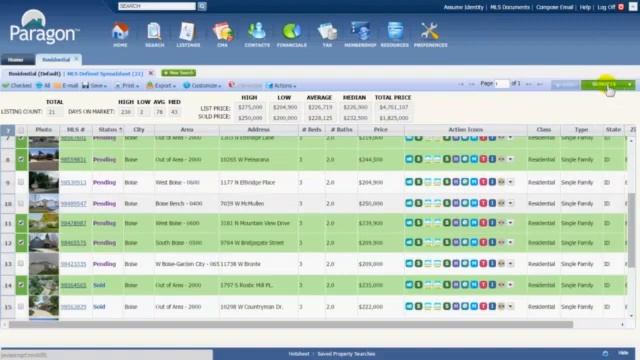Expand the action icons arrow in row 10
Screen dimensions: 640x360
510,203
